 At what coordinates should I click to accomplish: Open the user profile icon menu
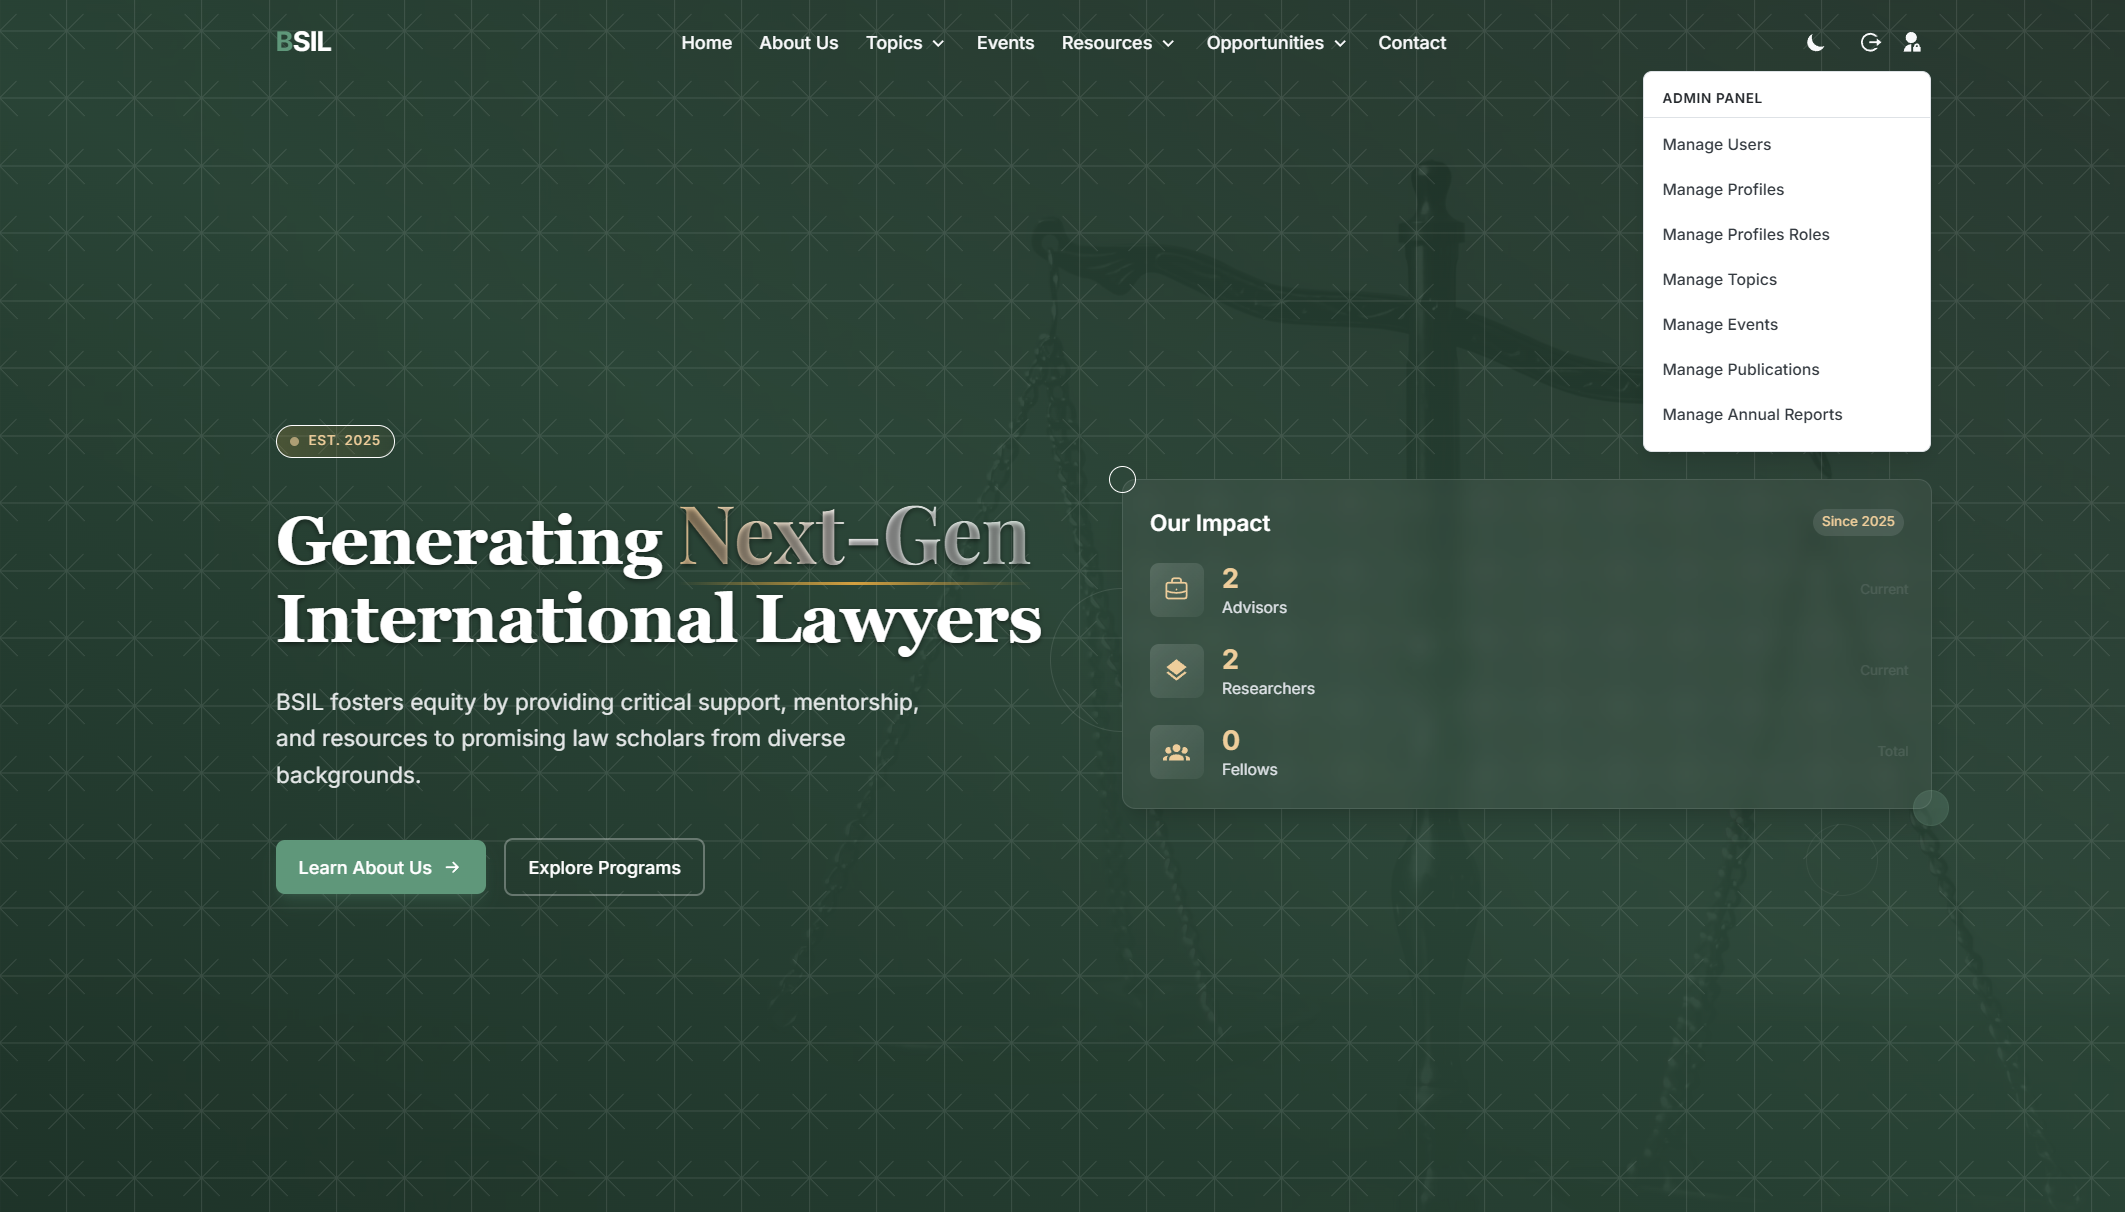1911,42
